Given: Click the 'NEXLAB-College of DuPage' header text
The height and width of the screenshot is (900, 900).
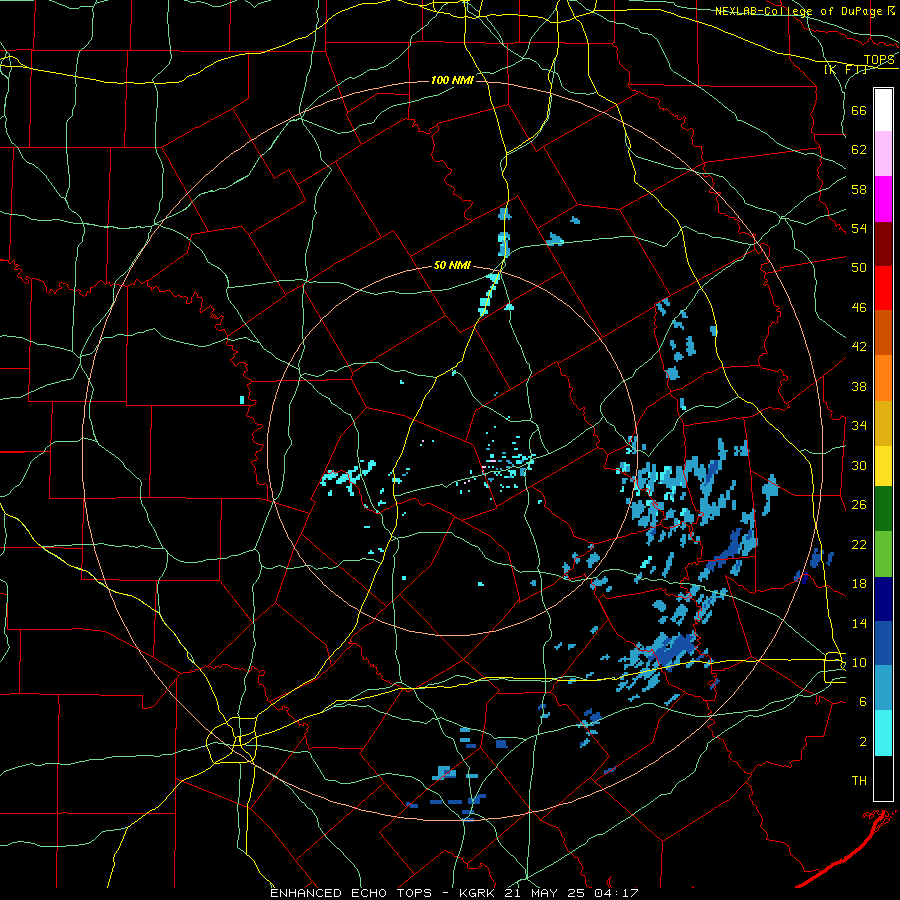Looking at the screenshot, I should 799,11.
